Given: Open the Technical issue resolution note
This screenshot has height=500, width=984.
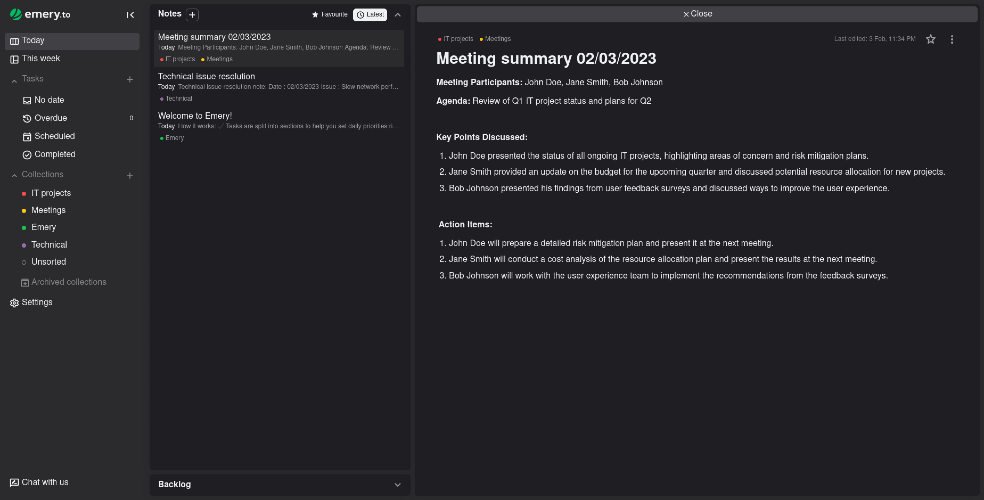Looking at the screenshot, I should tap(206, 76).
